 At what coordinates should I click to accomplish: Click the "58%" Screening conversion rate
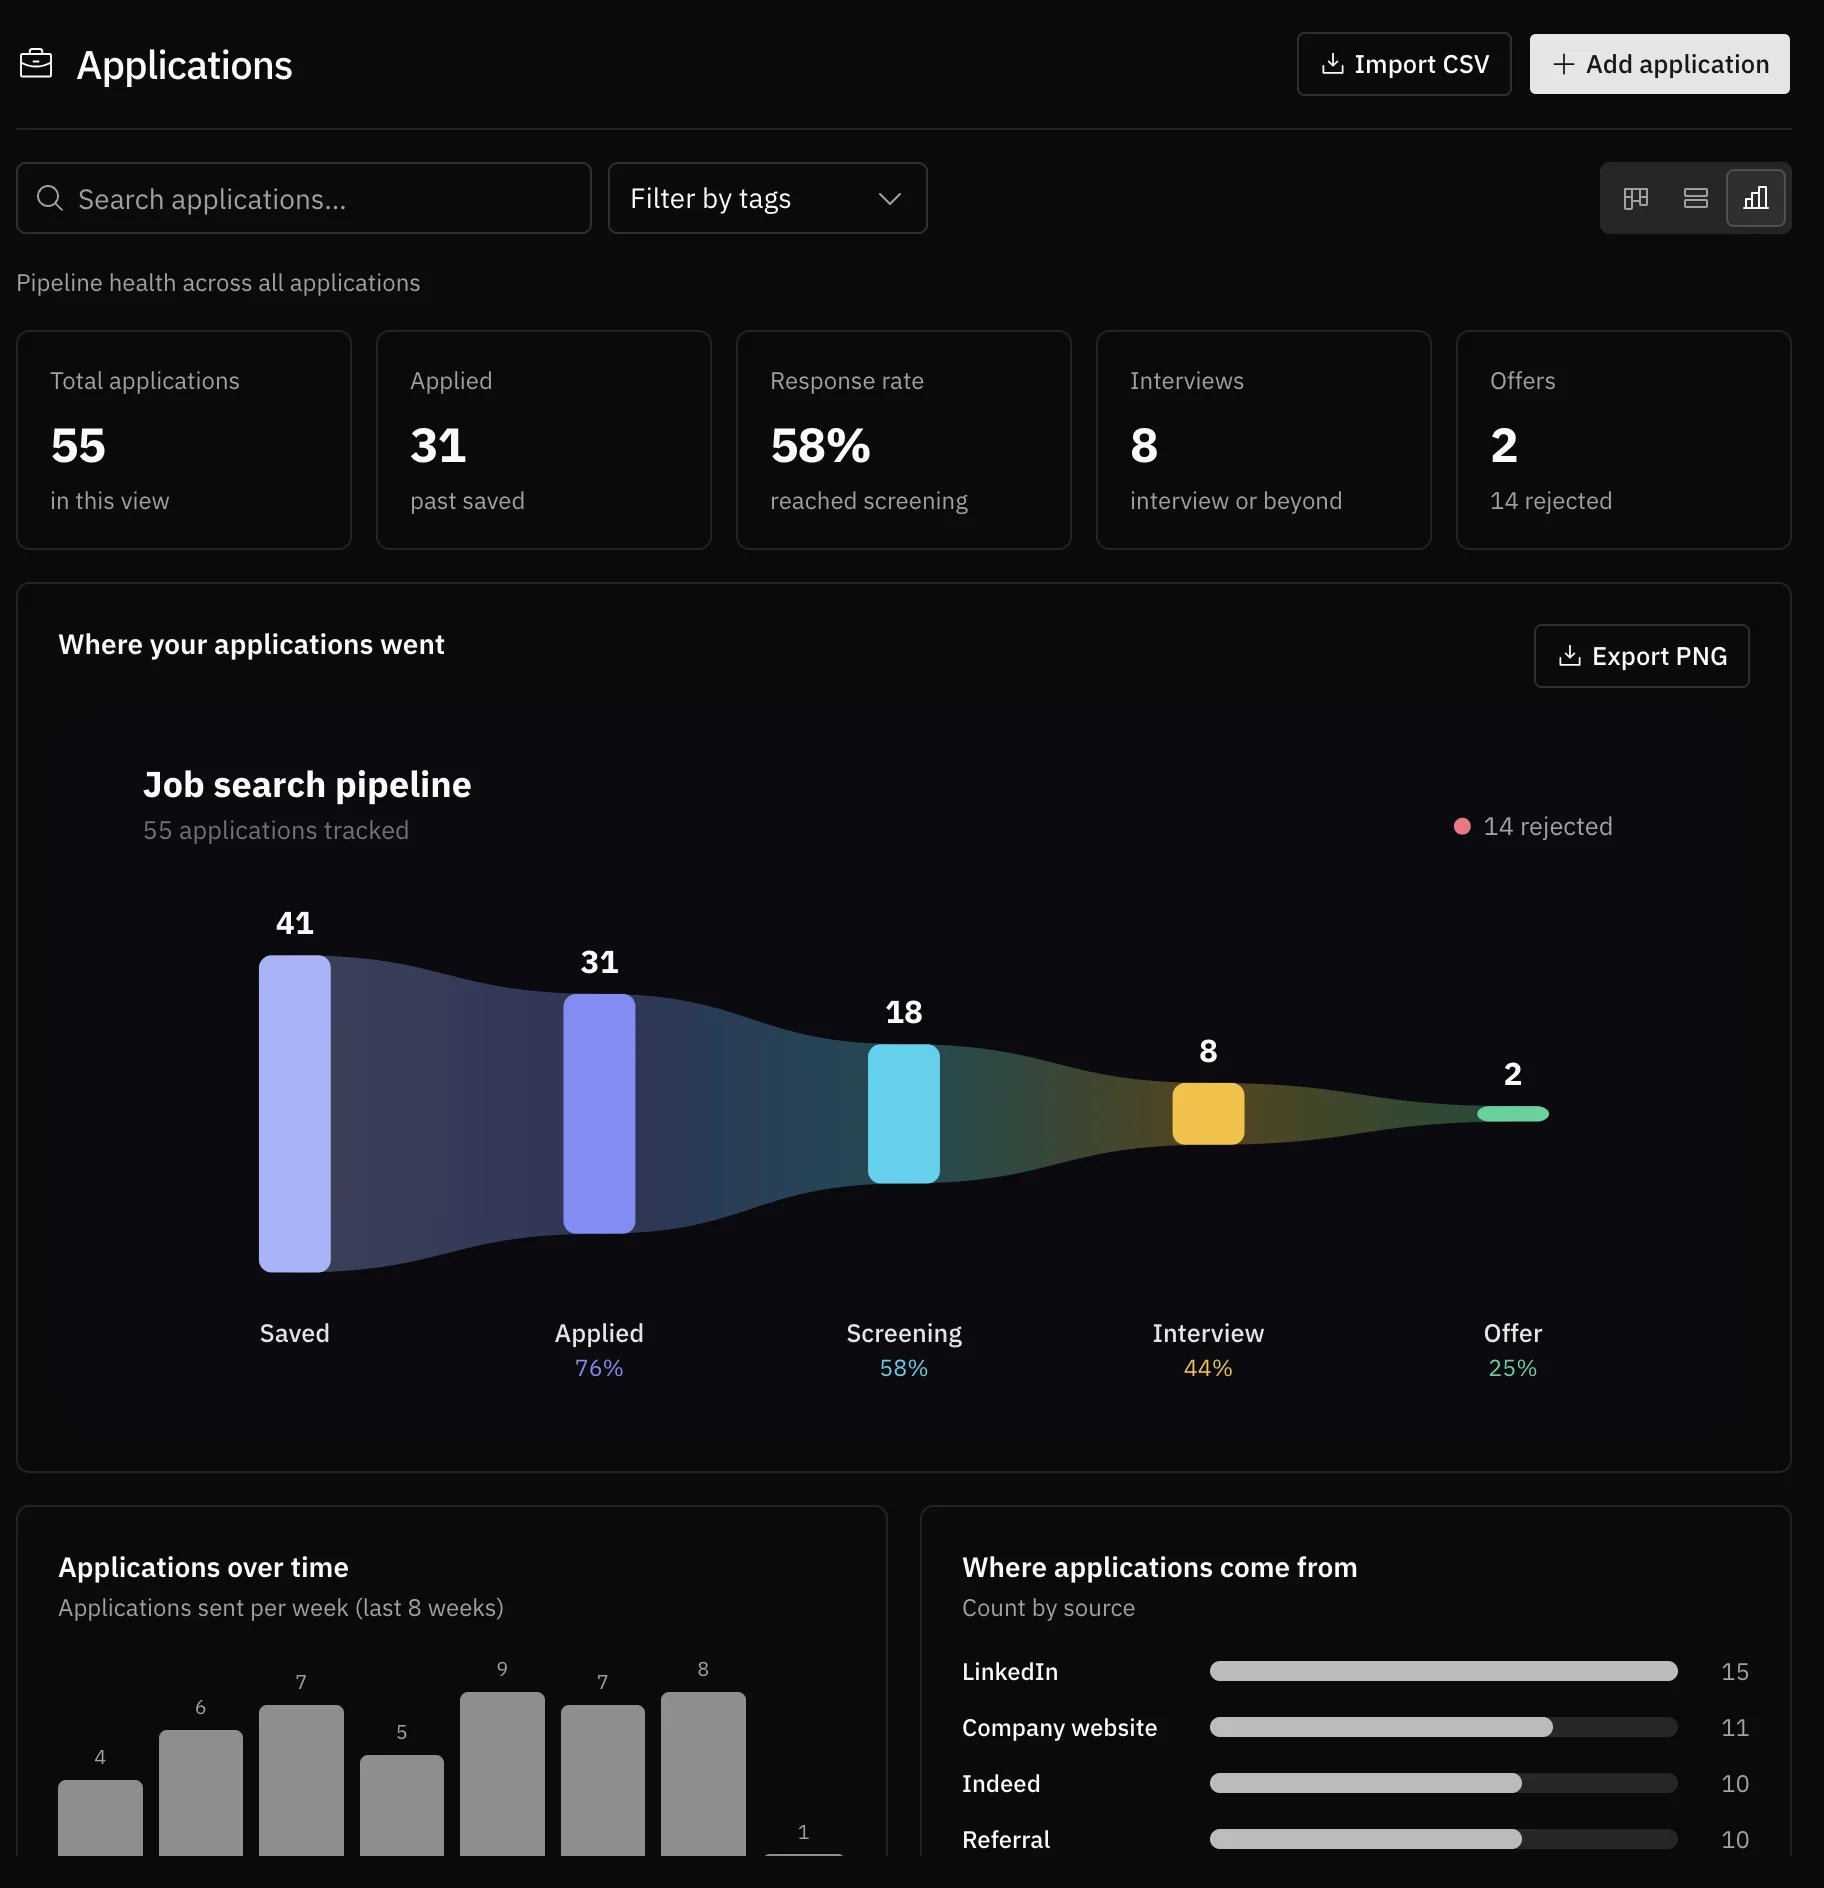[904, 1368]
